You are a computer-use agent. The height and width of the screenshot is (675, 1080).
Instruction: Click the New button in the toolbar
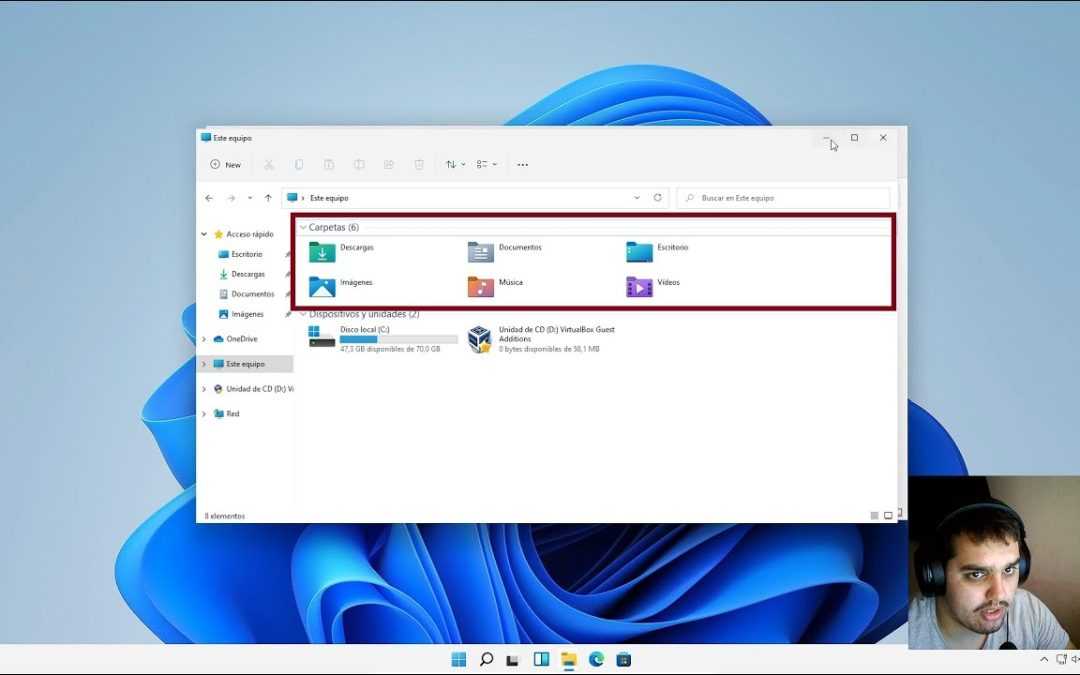(x=225, y=165)
